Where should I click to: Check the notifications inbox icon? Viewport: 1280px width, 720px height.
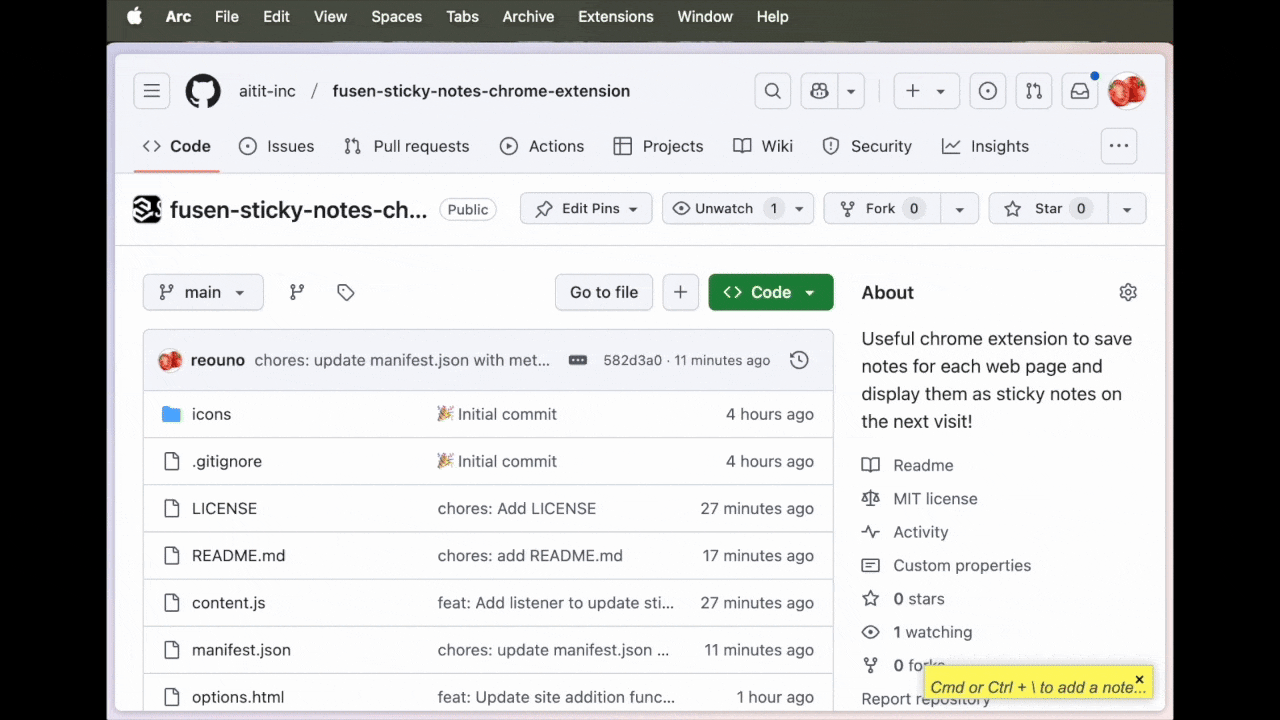tap(1079, 91)
